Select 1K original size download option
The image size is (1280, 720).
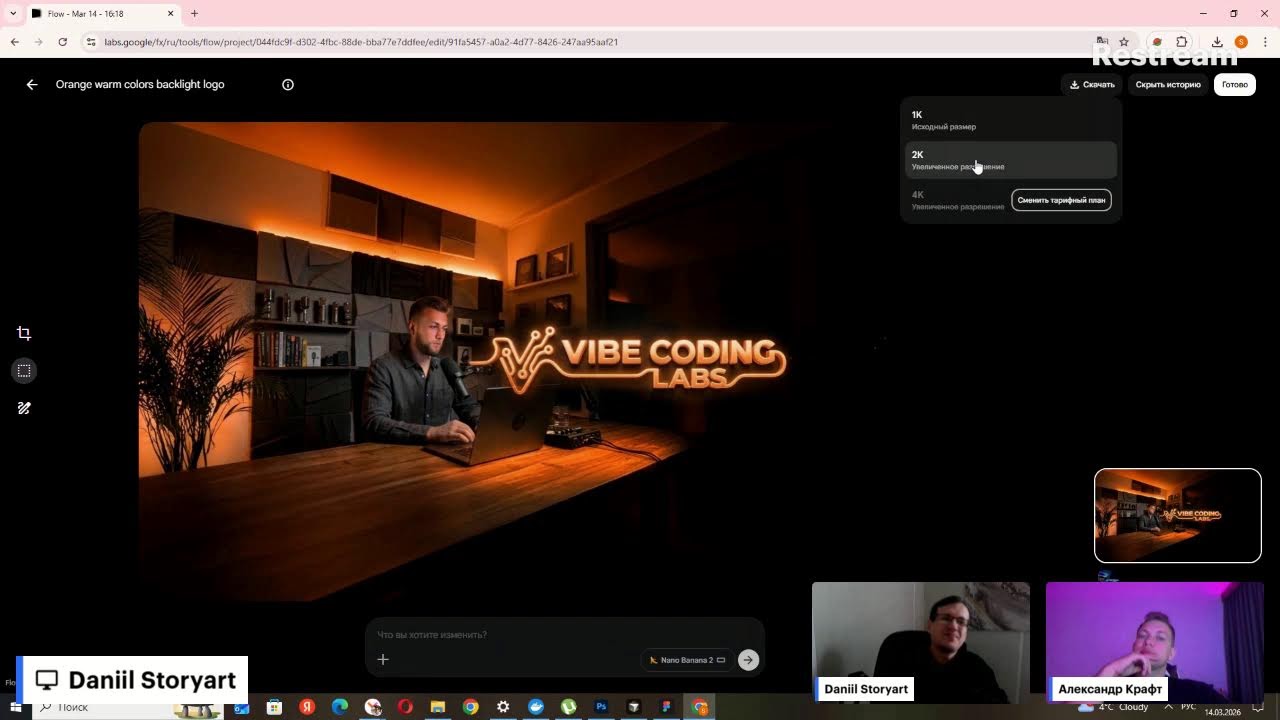click(1010, 120)
